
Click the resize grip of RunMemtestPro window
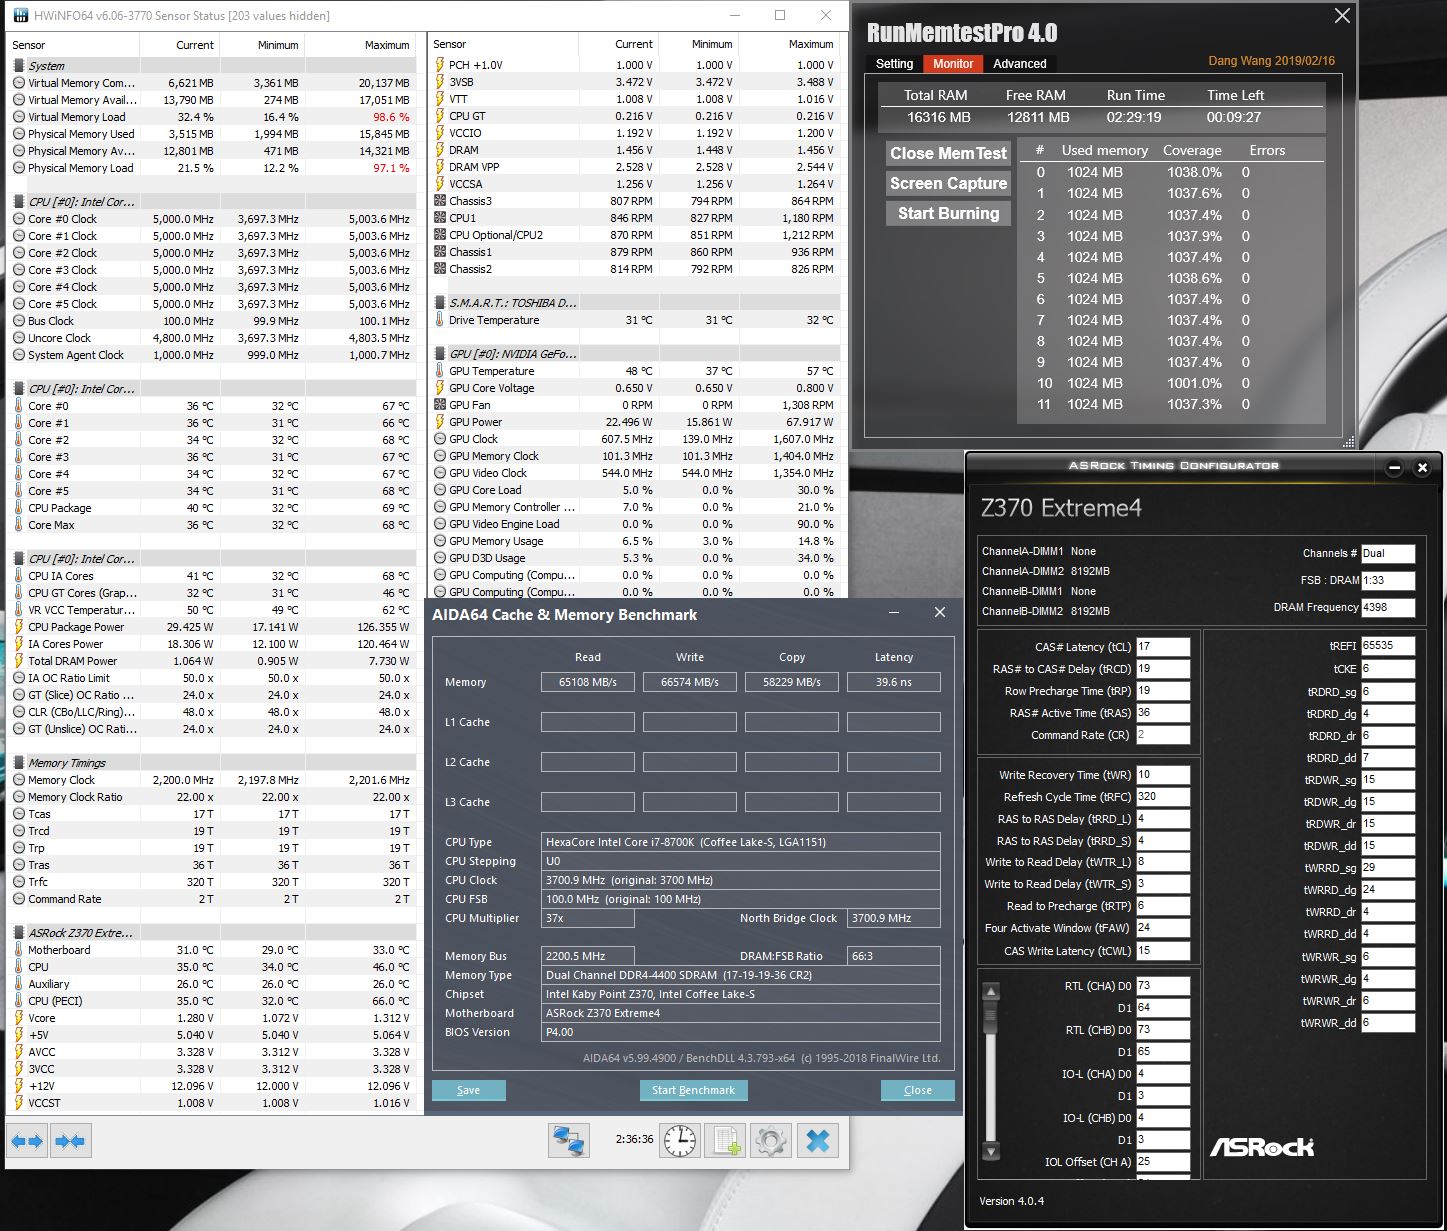(x=1348, y=442)
